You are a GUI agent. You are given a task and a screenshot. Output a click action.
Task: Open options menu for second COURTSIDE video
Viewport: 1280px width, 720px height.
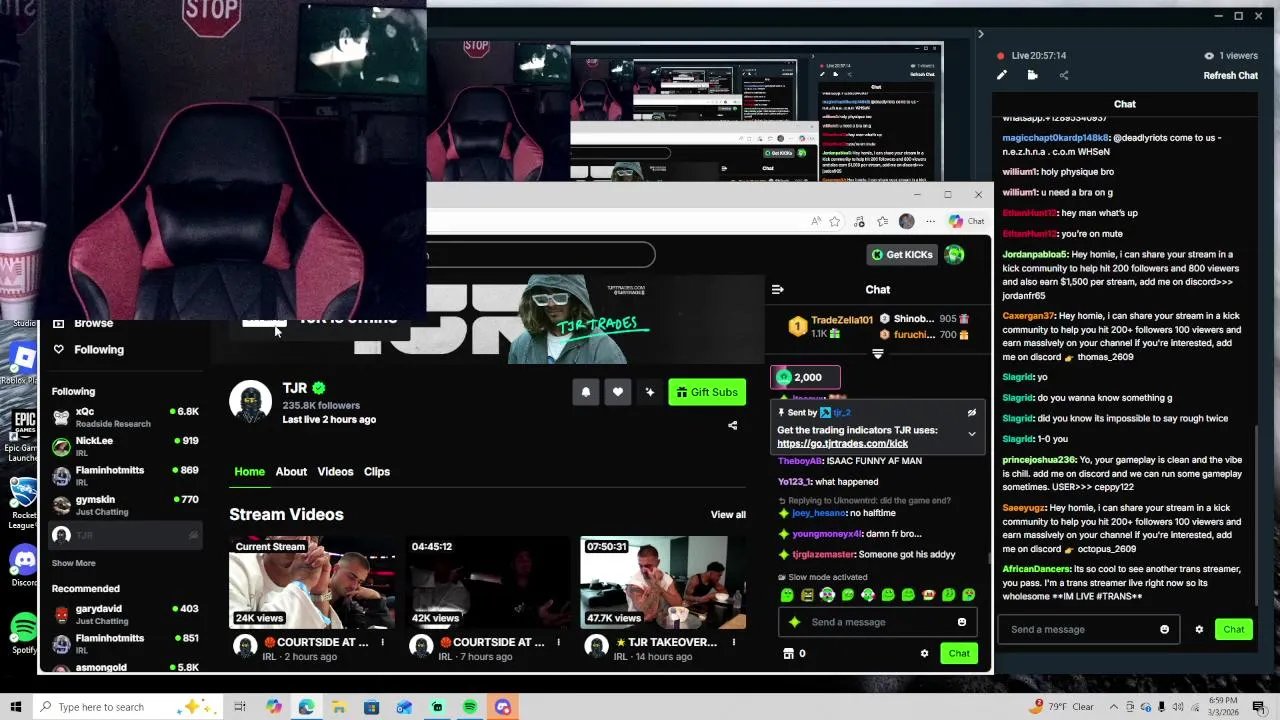click(x=558, y=642)
